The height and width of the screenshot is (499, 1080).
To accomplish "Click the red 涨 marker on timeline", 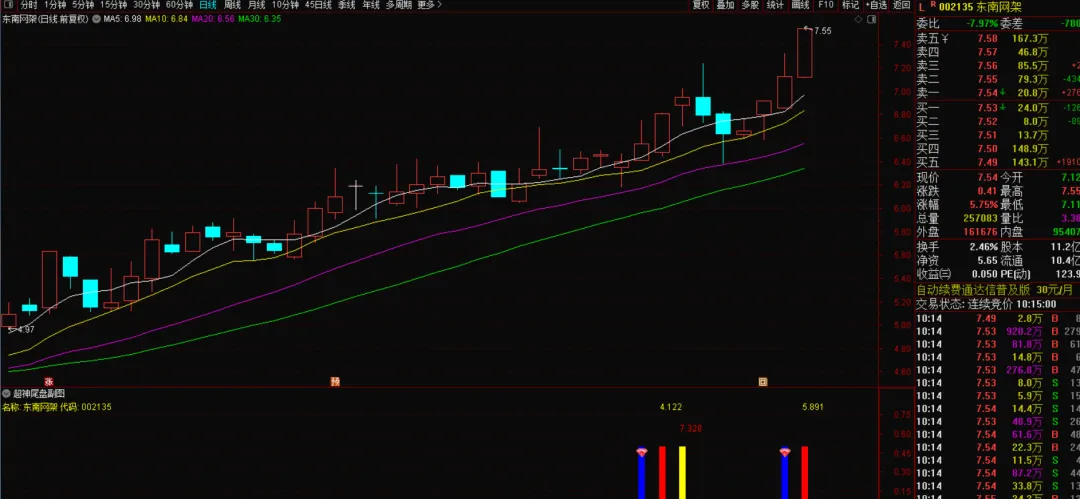I will pyautogui.click(x=49, y=380).
